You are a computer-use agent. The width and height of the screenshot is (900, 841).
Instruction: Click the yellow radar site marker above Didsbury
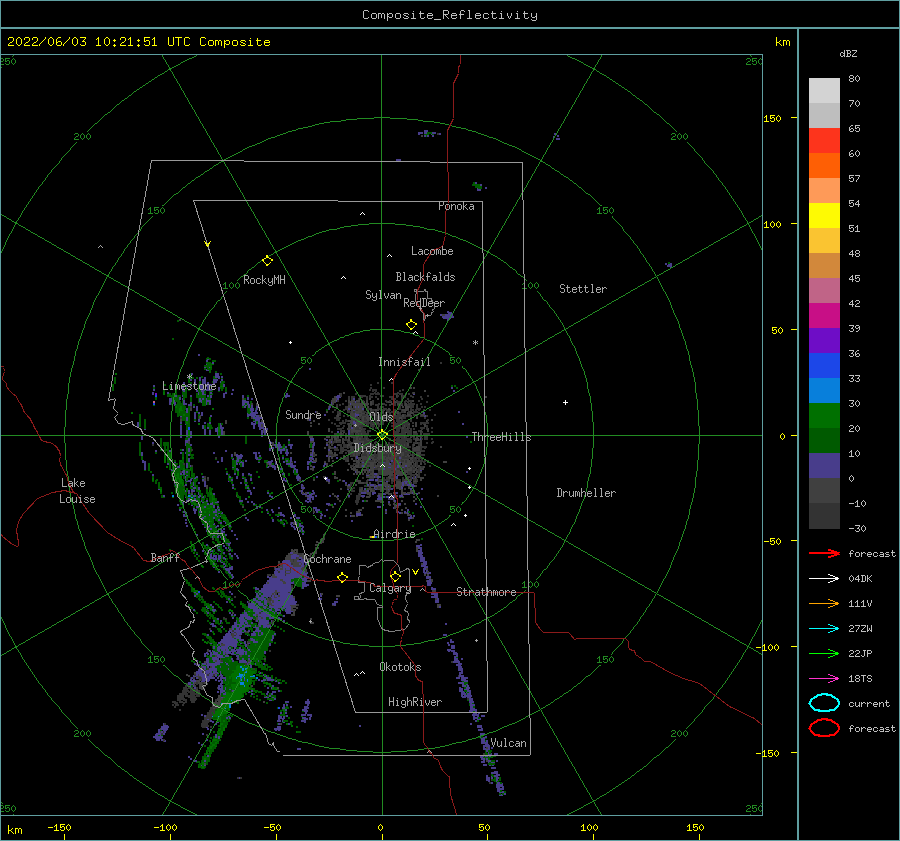click(382, 435)
